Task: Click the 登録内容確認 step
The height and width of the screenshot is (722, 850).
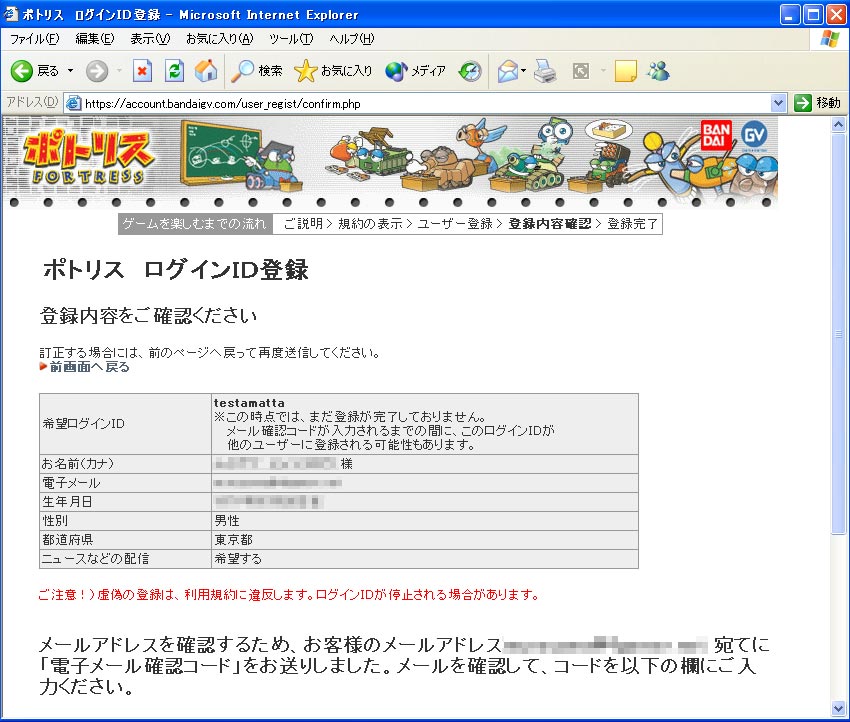Action: tap(550, 224)
